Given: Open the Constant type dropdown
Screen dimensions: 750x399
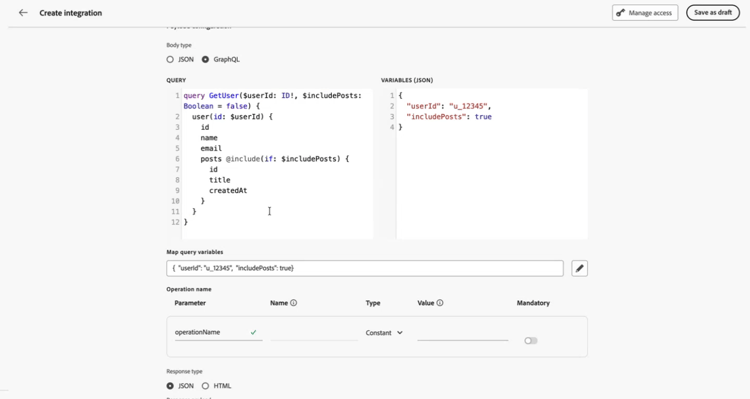Looking at the screenshot, I should (x=384, y=333).
